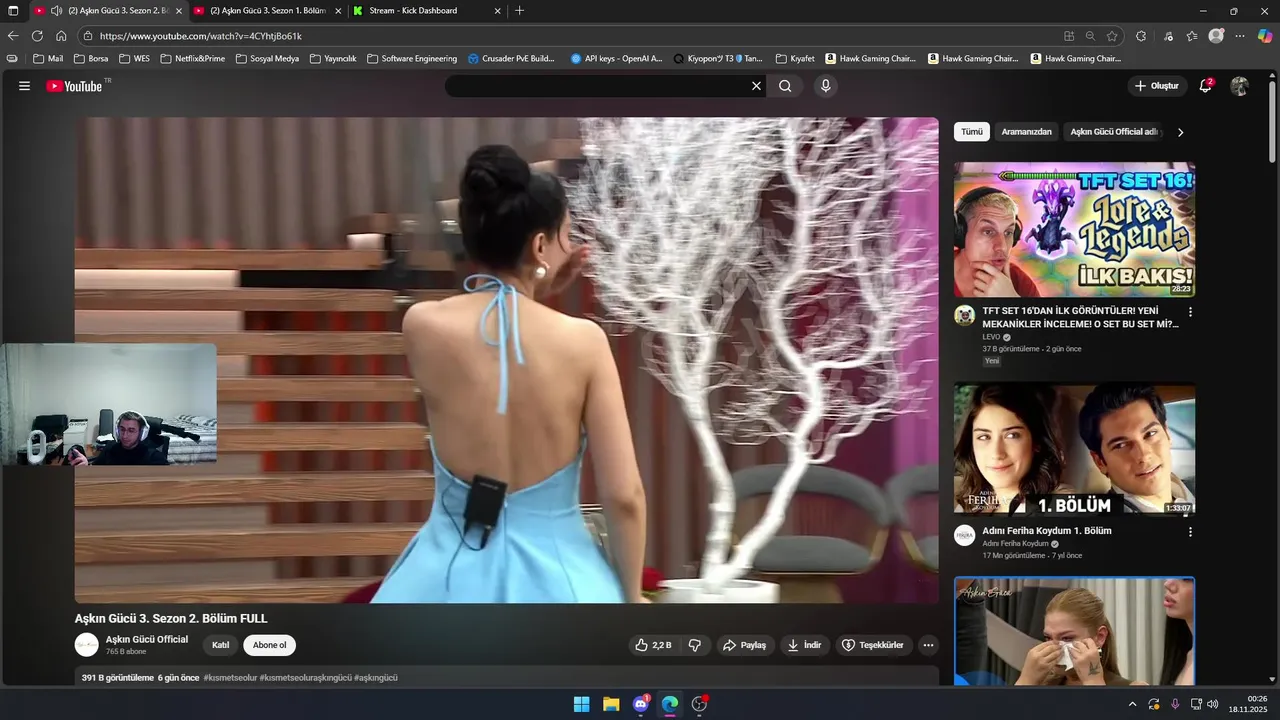Open the YouTube account avatar menu
Viewport: 1280px width, 720px height.
coord(1239,86)
